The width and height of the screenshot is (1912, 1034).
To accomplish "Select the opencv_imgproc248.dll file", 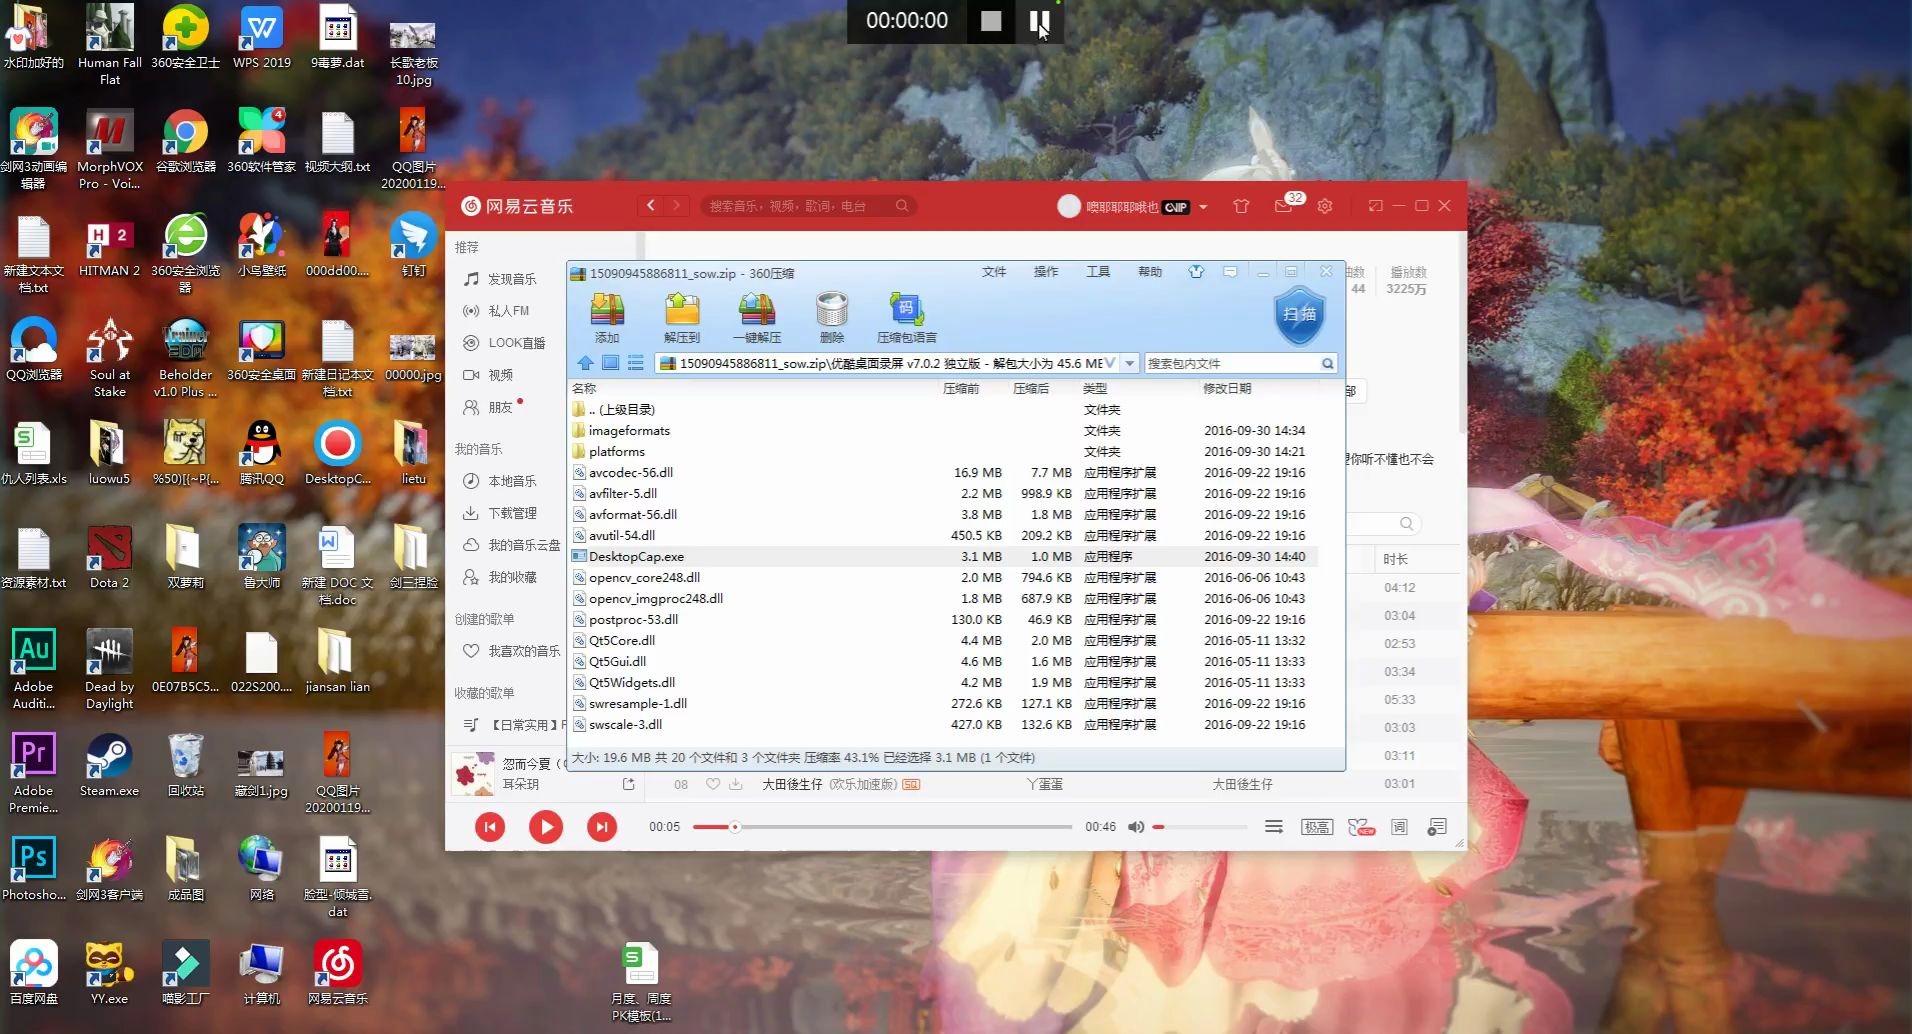I will [x=943, y=598].
